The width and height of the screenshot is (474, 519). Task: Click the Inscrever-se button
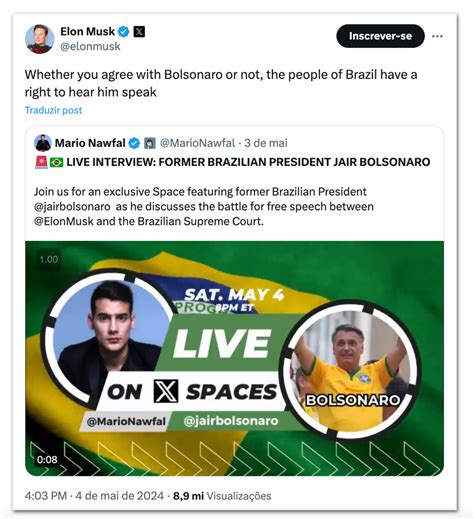coord(380,36)
